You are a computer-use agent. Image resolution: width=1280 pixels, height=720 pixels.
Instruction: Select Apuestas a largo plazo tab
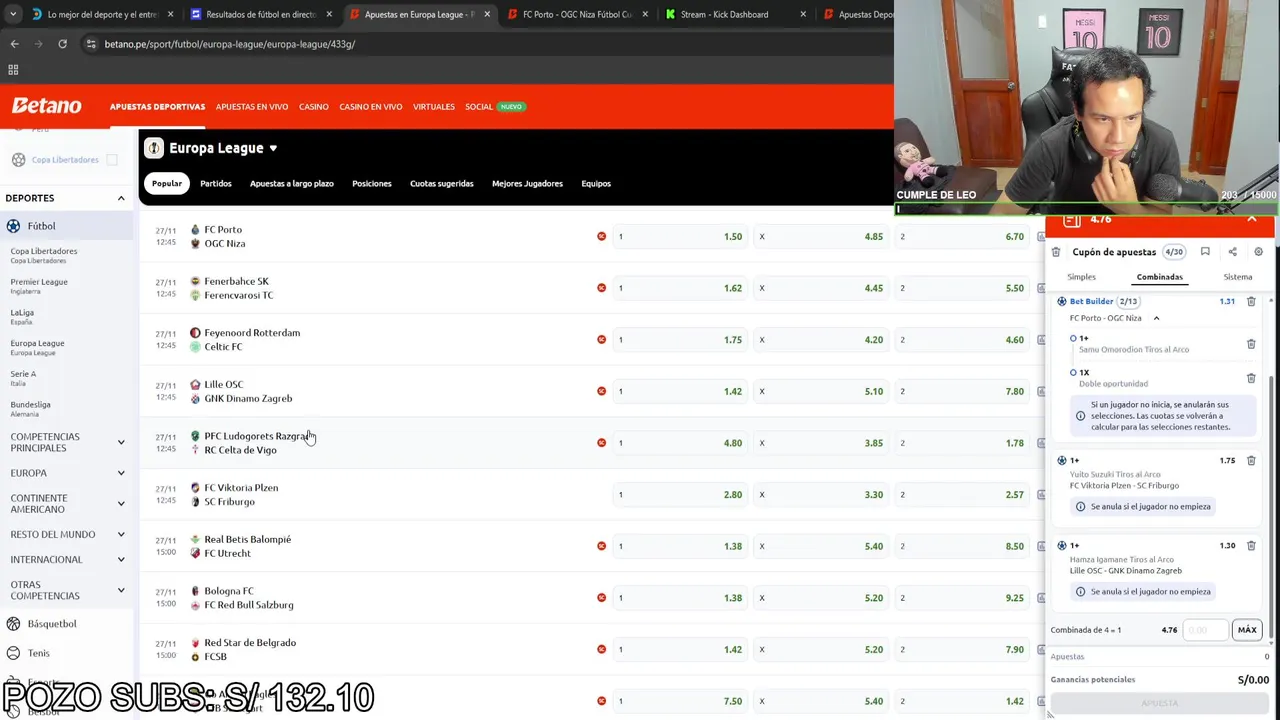(x=292, y=184)
